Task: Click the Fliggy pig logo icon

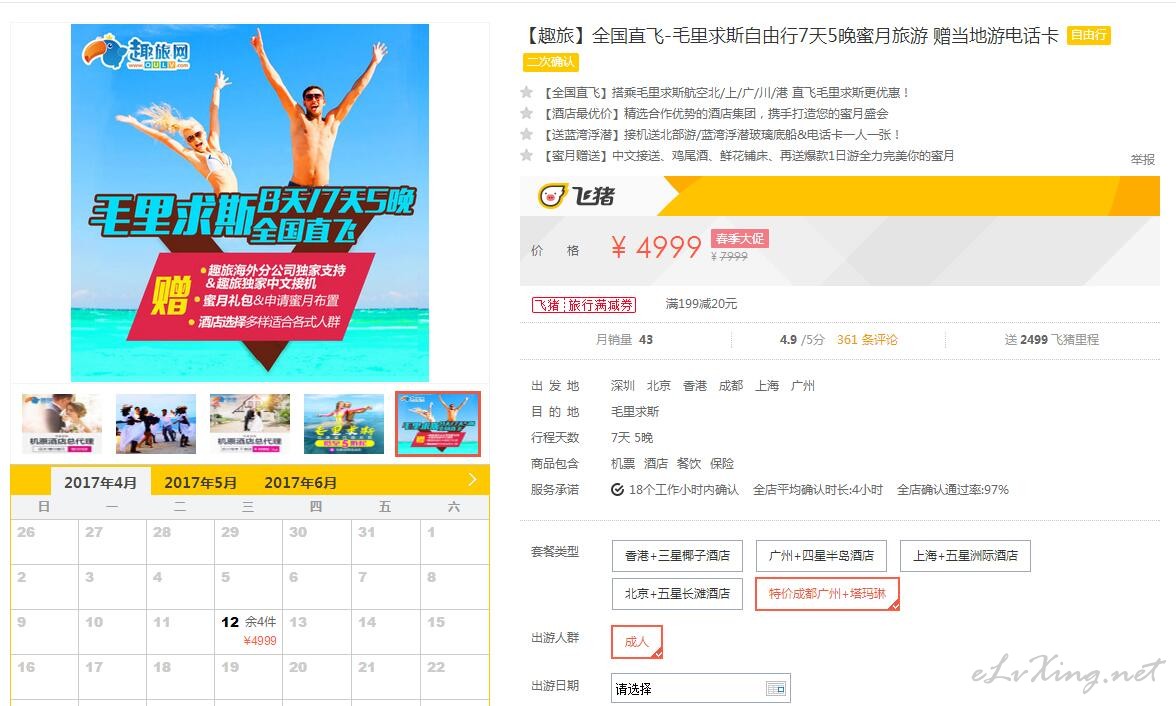Action: click(552, 197)
